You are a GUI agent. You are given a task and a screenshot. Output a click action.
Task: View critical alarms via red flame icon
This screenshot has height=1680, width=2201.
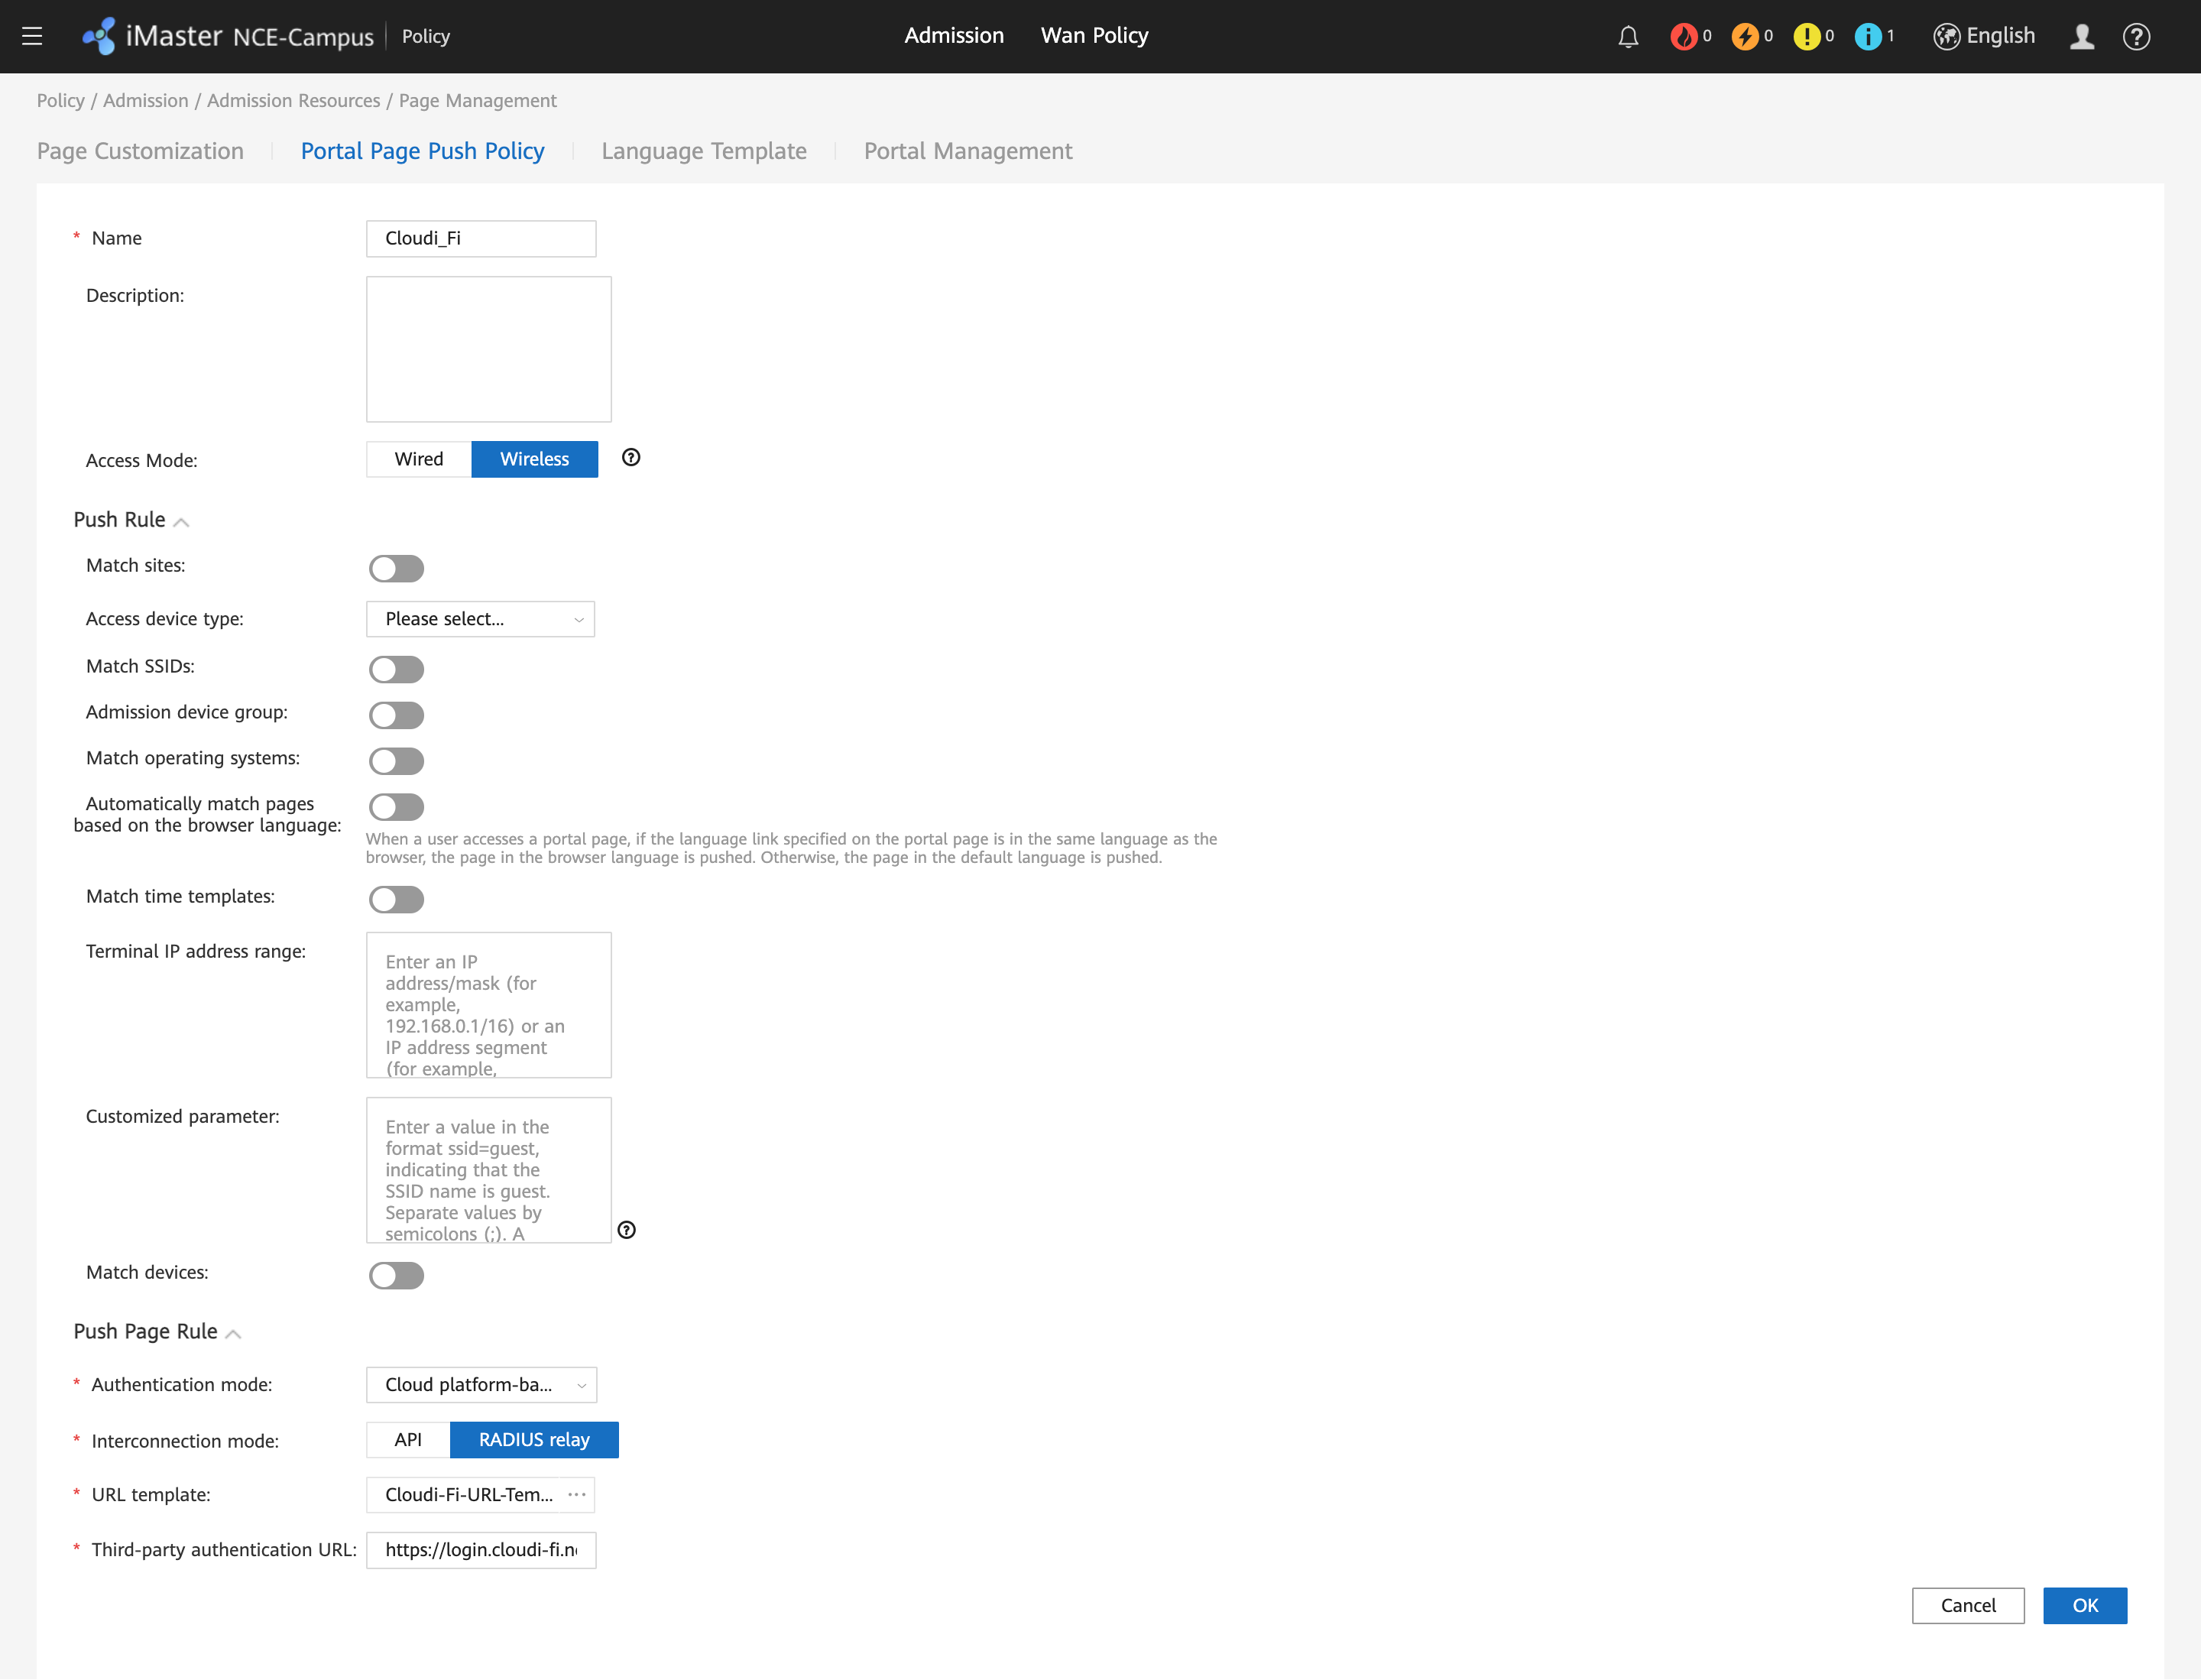1684,36
